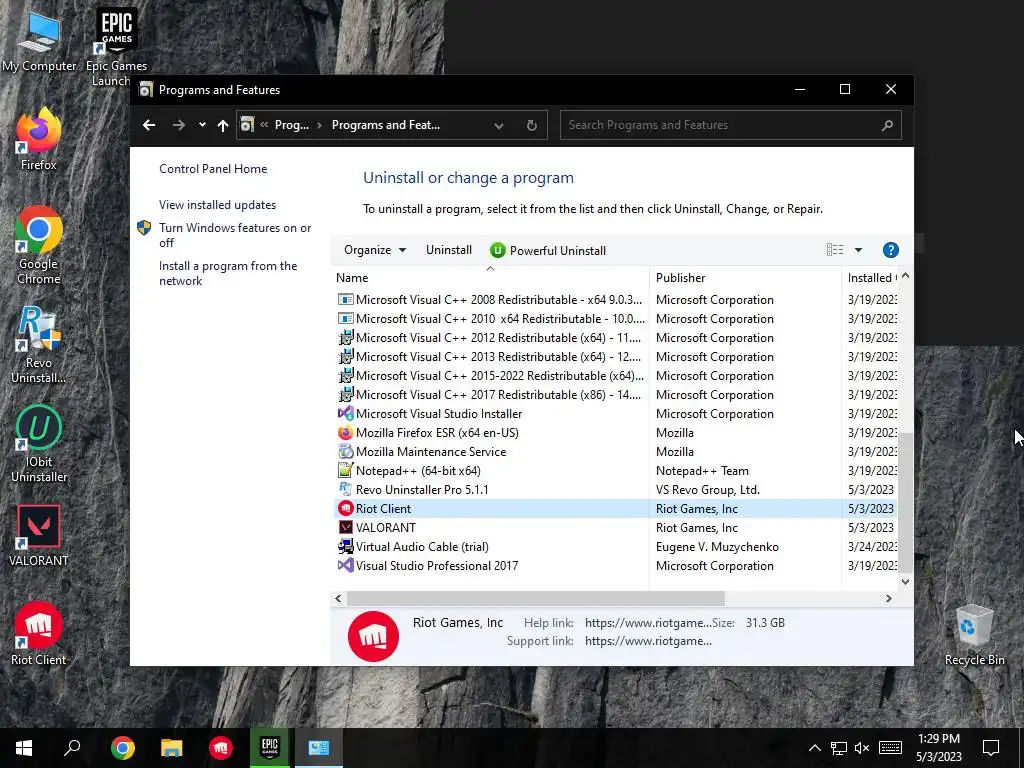Click the Control Panel taskbar icon
The width and height of the screenshot is (1024, 768).
319,748
